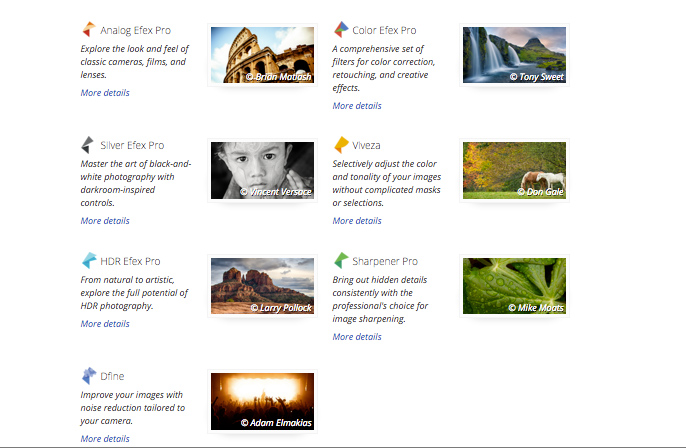Open More details for Silver Efex Pro
The image size is (686, 448).
(x=105, y=221)
